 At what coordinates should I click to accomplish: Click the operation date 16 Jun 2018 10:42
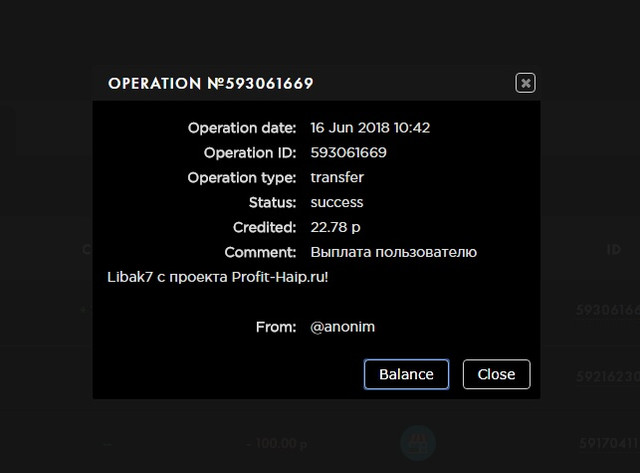coord(370,128)
